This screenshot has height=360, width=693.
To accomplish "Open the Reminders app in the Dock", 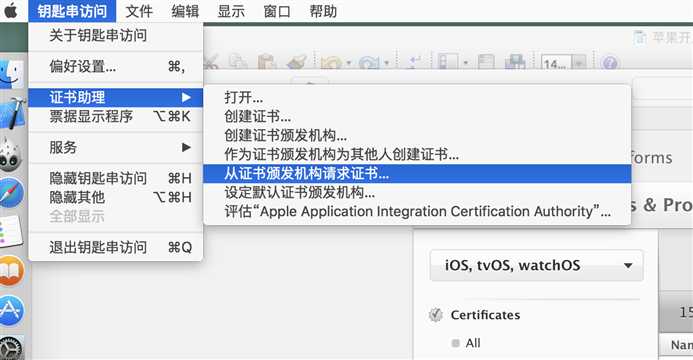I will pyautogui.click(x=10, y=232).
